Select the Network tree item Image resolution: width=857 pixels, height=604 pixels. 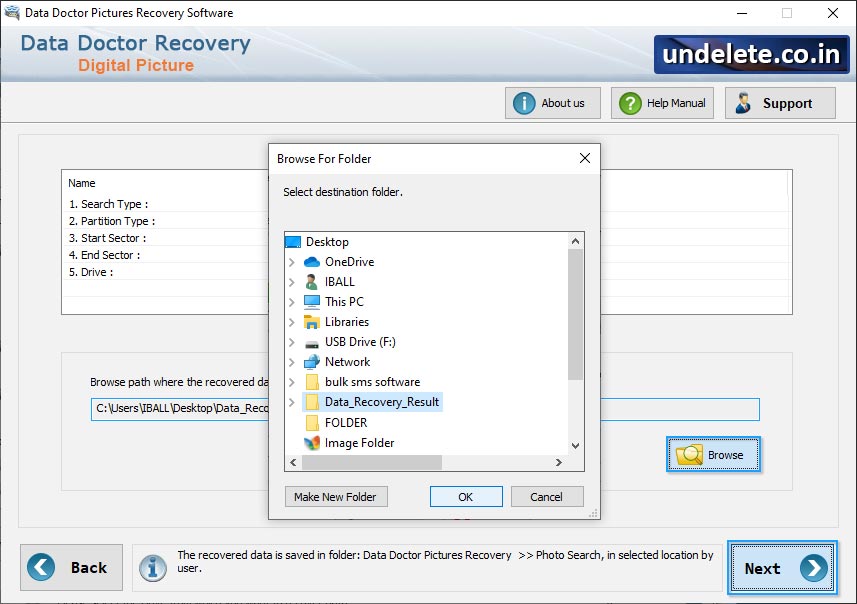(347, 362)
